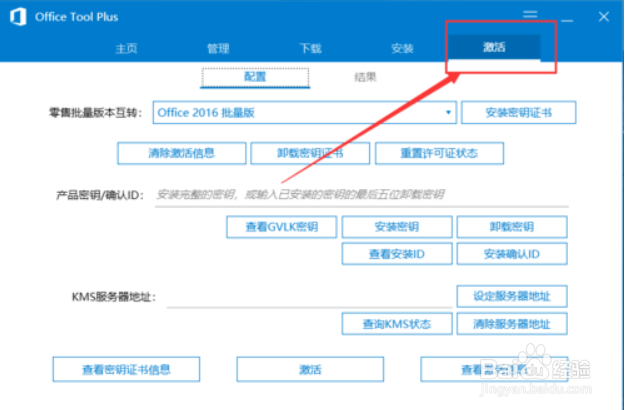Click 查看安装ID button
The height and width of the screenshot is (410, 625).
click(397, 254)
